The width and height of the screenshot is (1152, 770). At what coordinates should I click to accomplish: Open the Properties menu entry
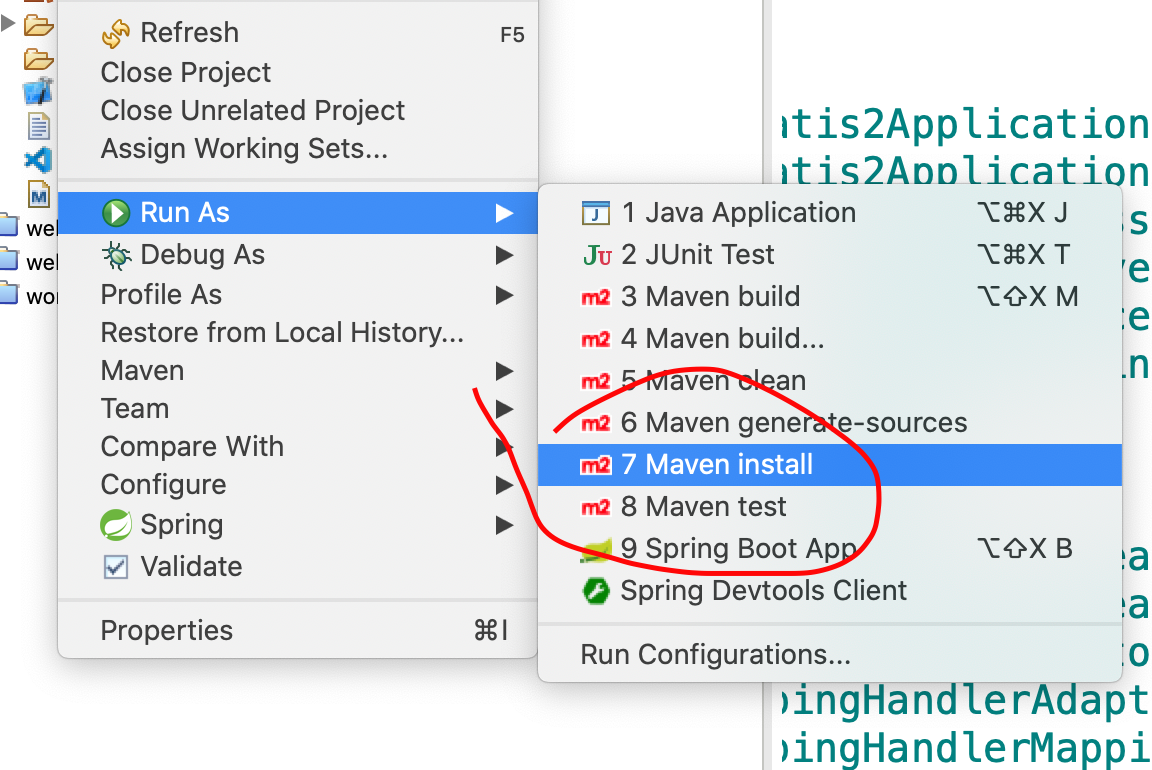point(298,630)
